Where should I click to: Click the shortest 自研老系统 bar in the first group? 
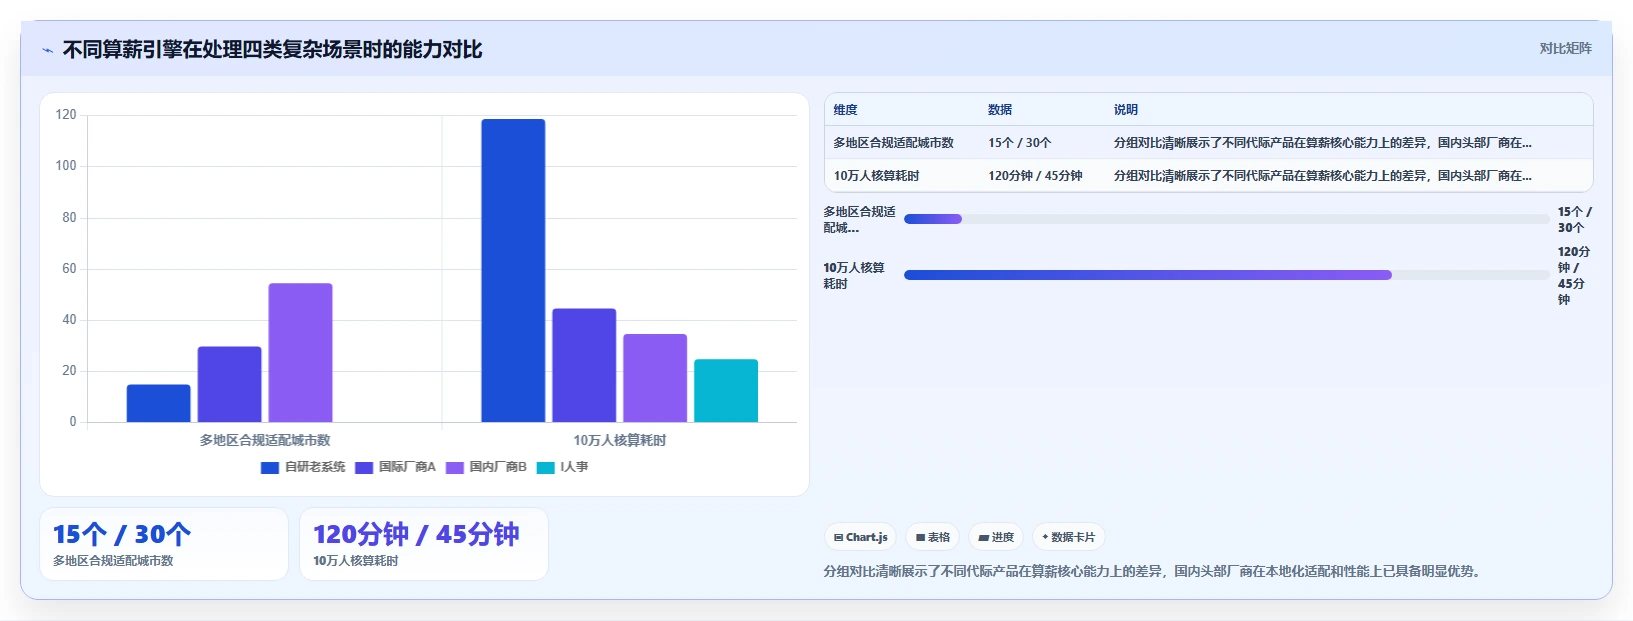[x=158, y=403]
